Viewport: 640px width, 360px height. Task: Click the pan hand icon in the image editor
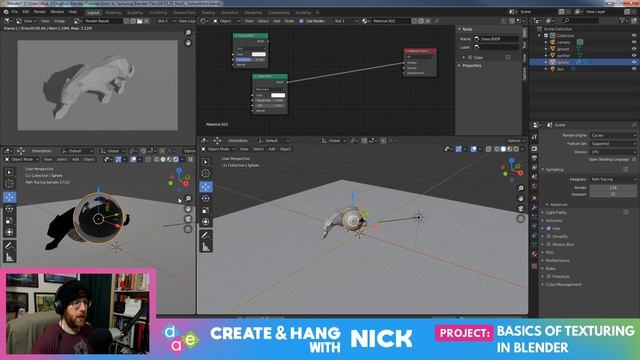[188, 42]
